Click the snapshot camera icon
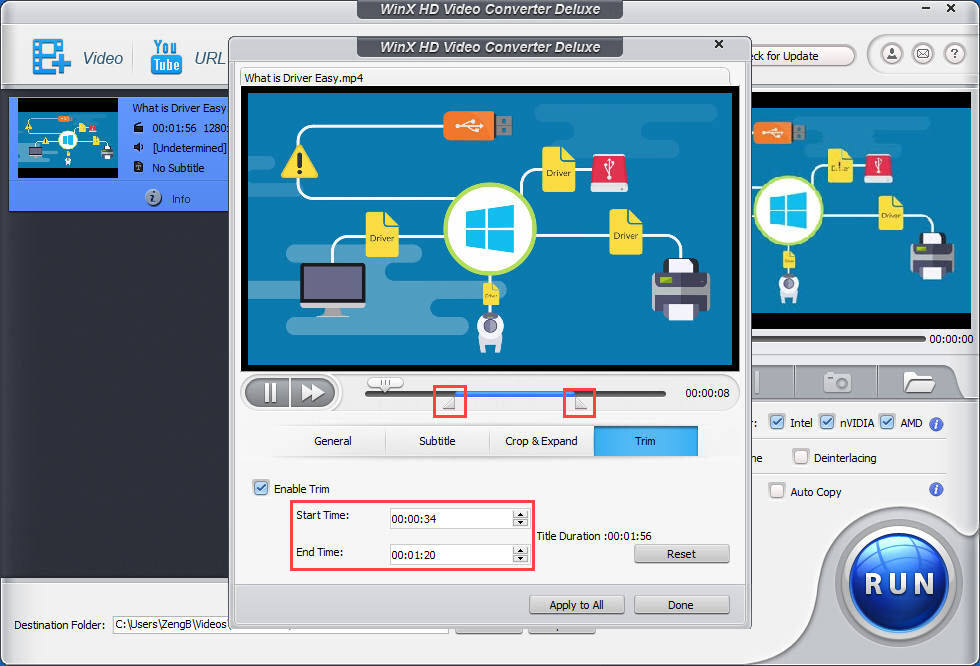Screen dimensions: 980x666 tap(837, 381)
